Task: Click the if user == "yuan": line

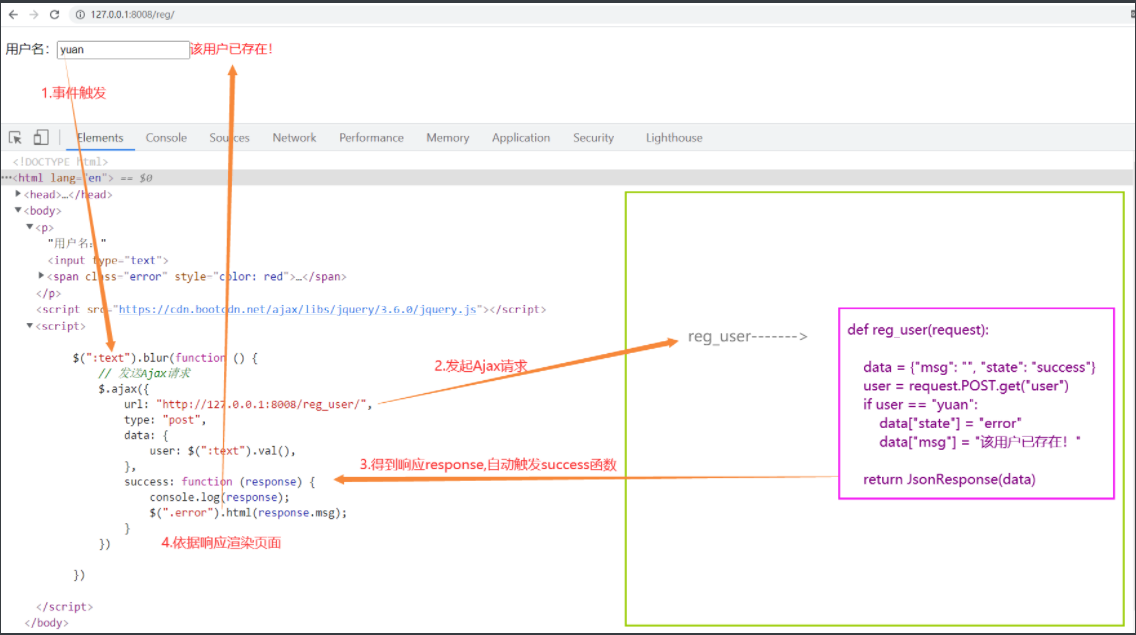Action: coord(920,404)
